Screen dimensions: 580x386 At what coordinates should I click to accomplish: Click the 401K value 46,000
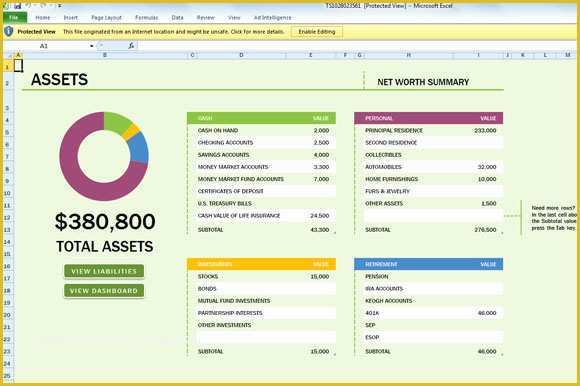pos(487,313)
